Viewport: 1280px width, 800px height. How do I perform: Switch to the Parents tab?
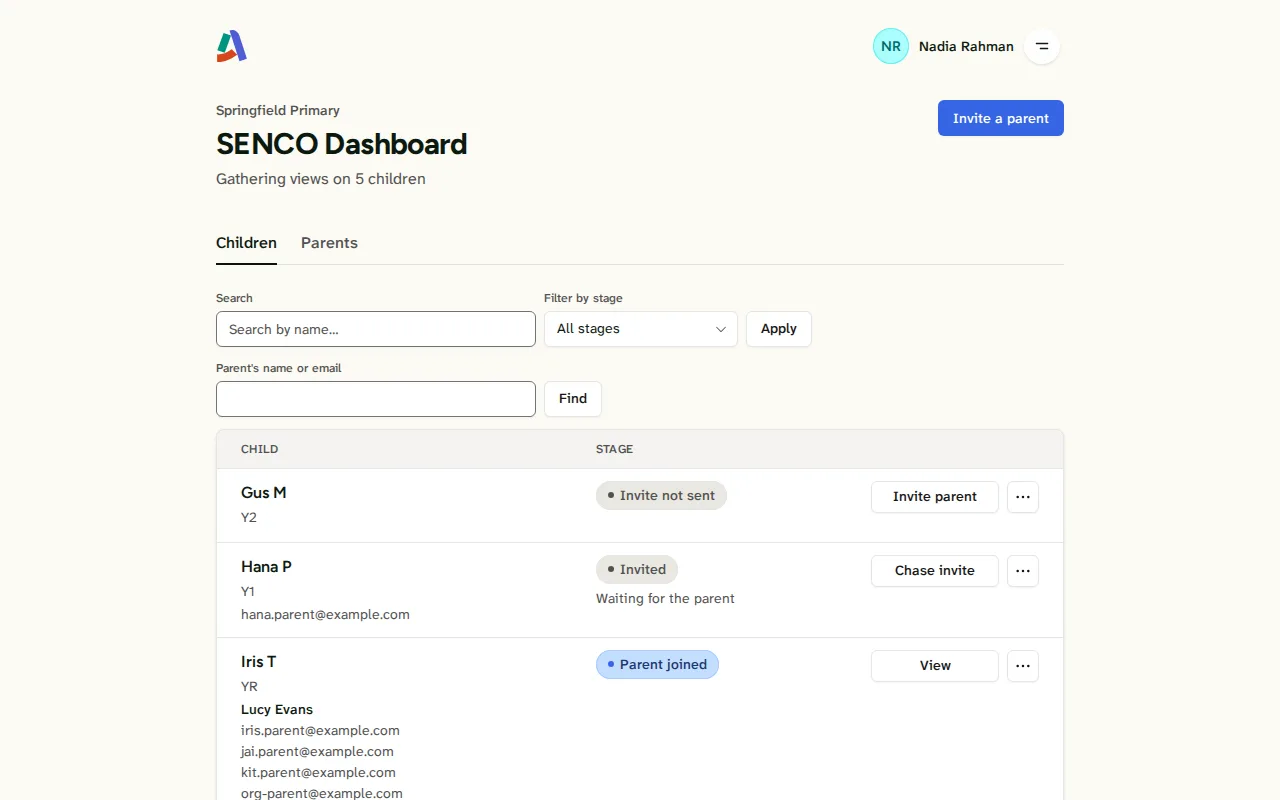pyautogui.click(x=329, y=243)
